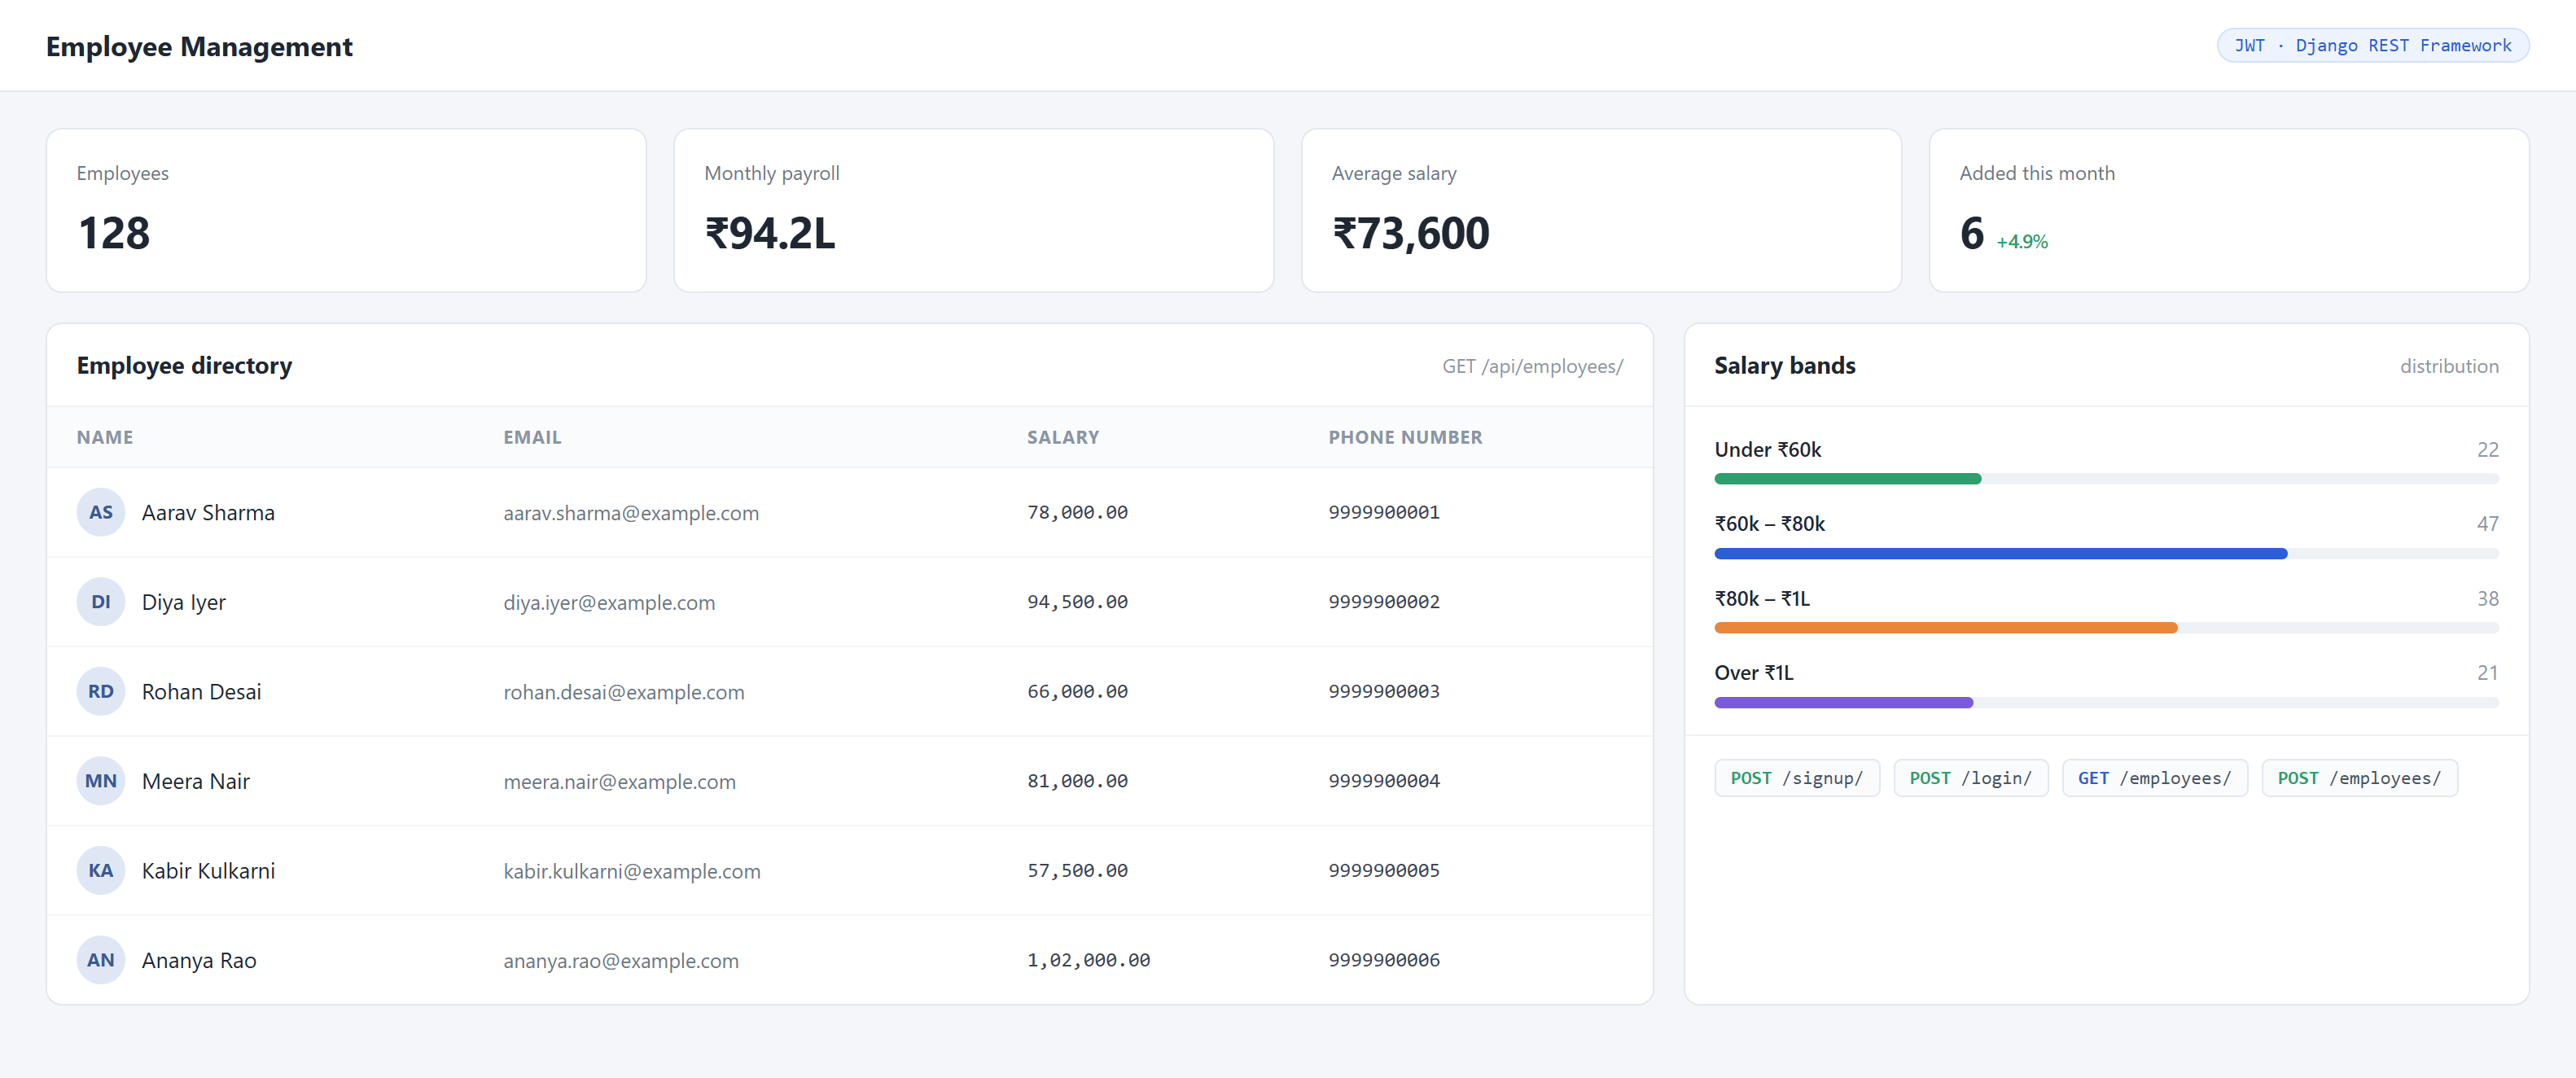The image size is (2576, 1078).
Task: Click the distribution label
Action: click(2449, 366)
